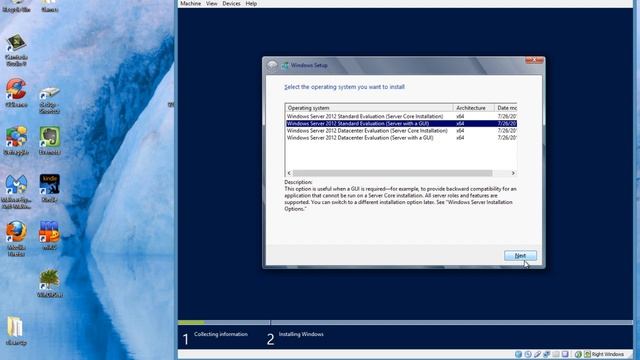
Task: Click the display status icon in VirtualBox
Action: pyautogui.click(x=565, y=354)
